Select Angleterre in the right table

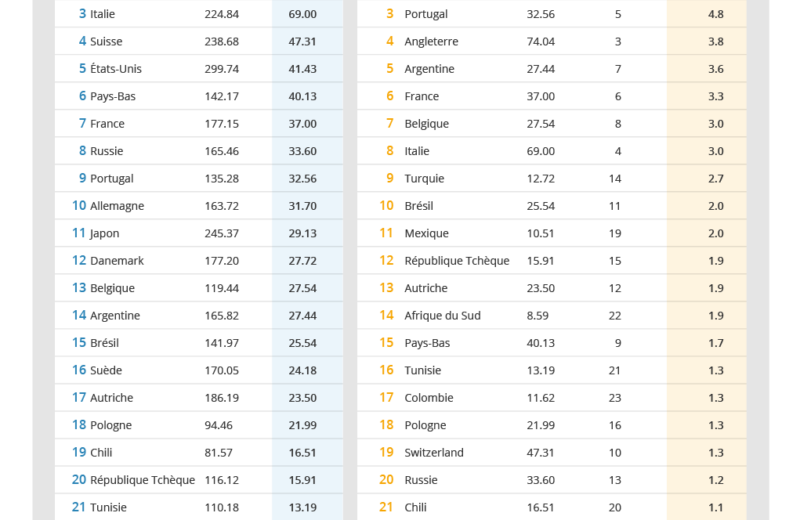coord(431,42)
